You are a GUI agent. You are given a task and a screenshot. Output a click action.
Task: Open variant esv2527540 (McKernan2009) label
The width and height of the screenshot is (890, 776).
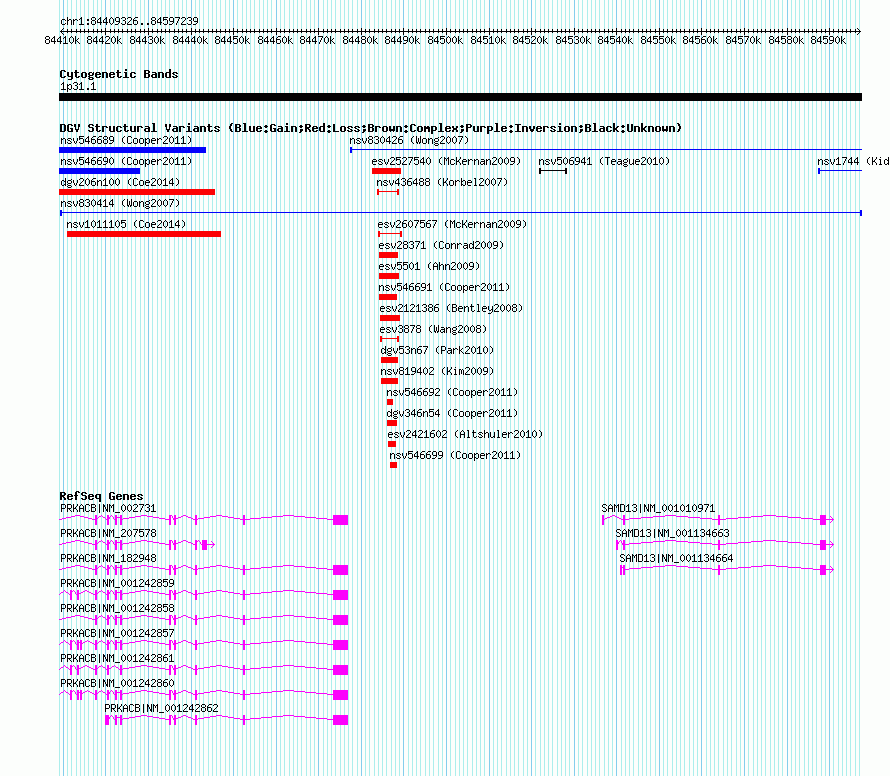pyautogui.click(x=446, y=161)
